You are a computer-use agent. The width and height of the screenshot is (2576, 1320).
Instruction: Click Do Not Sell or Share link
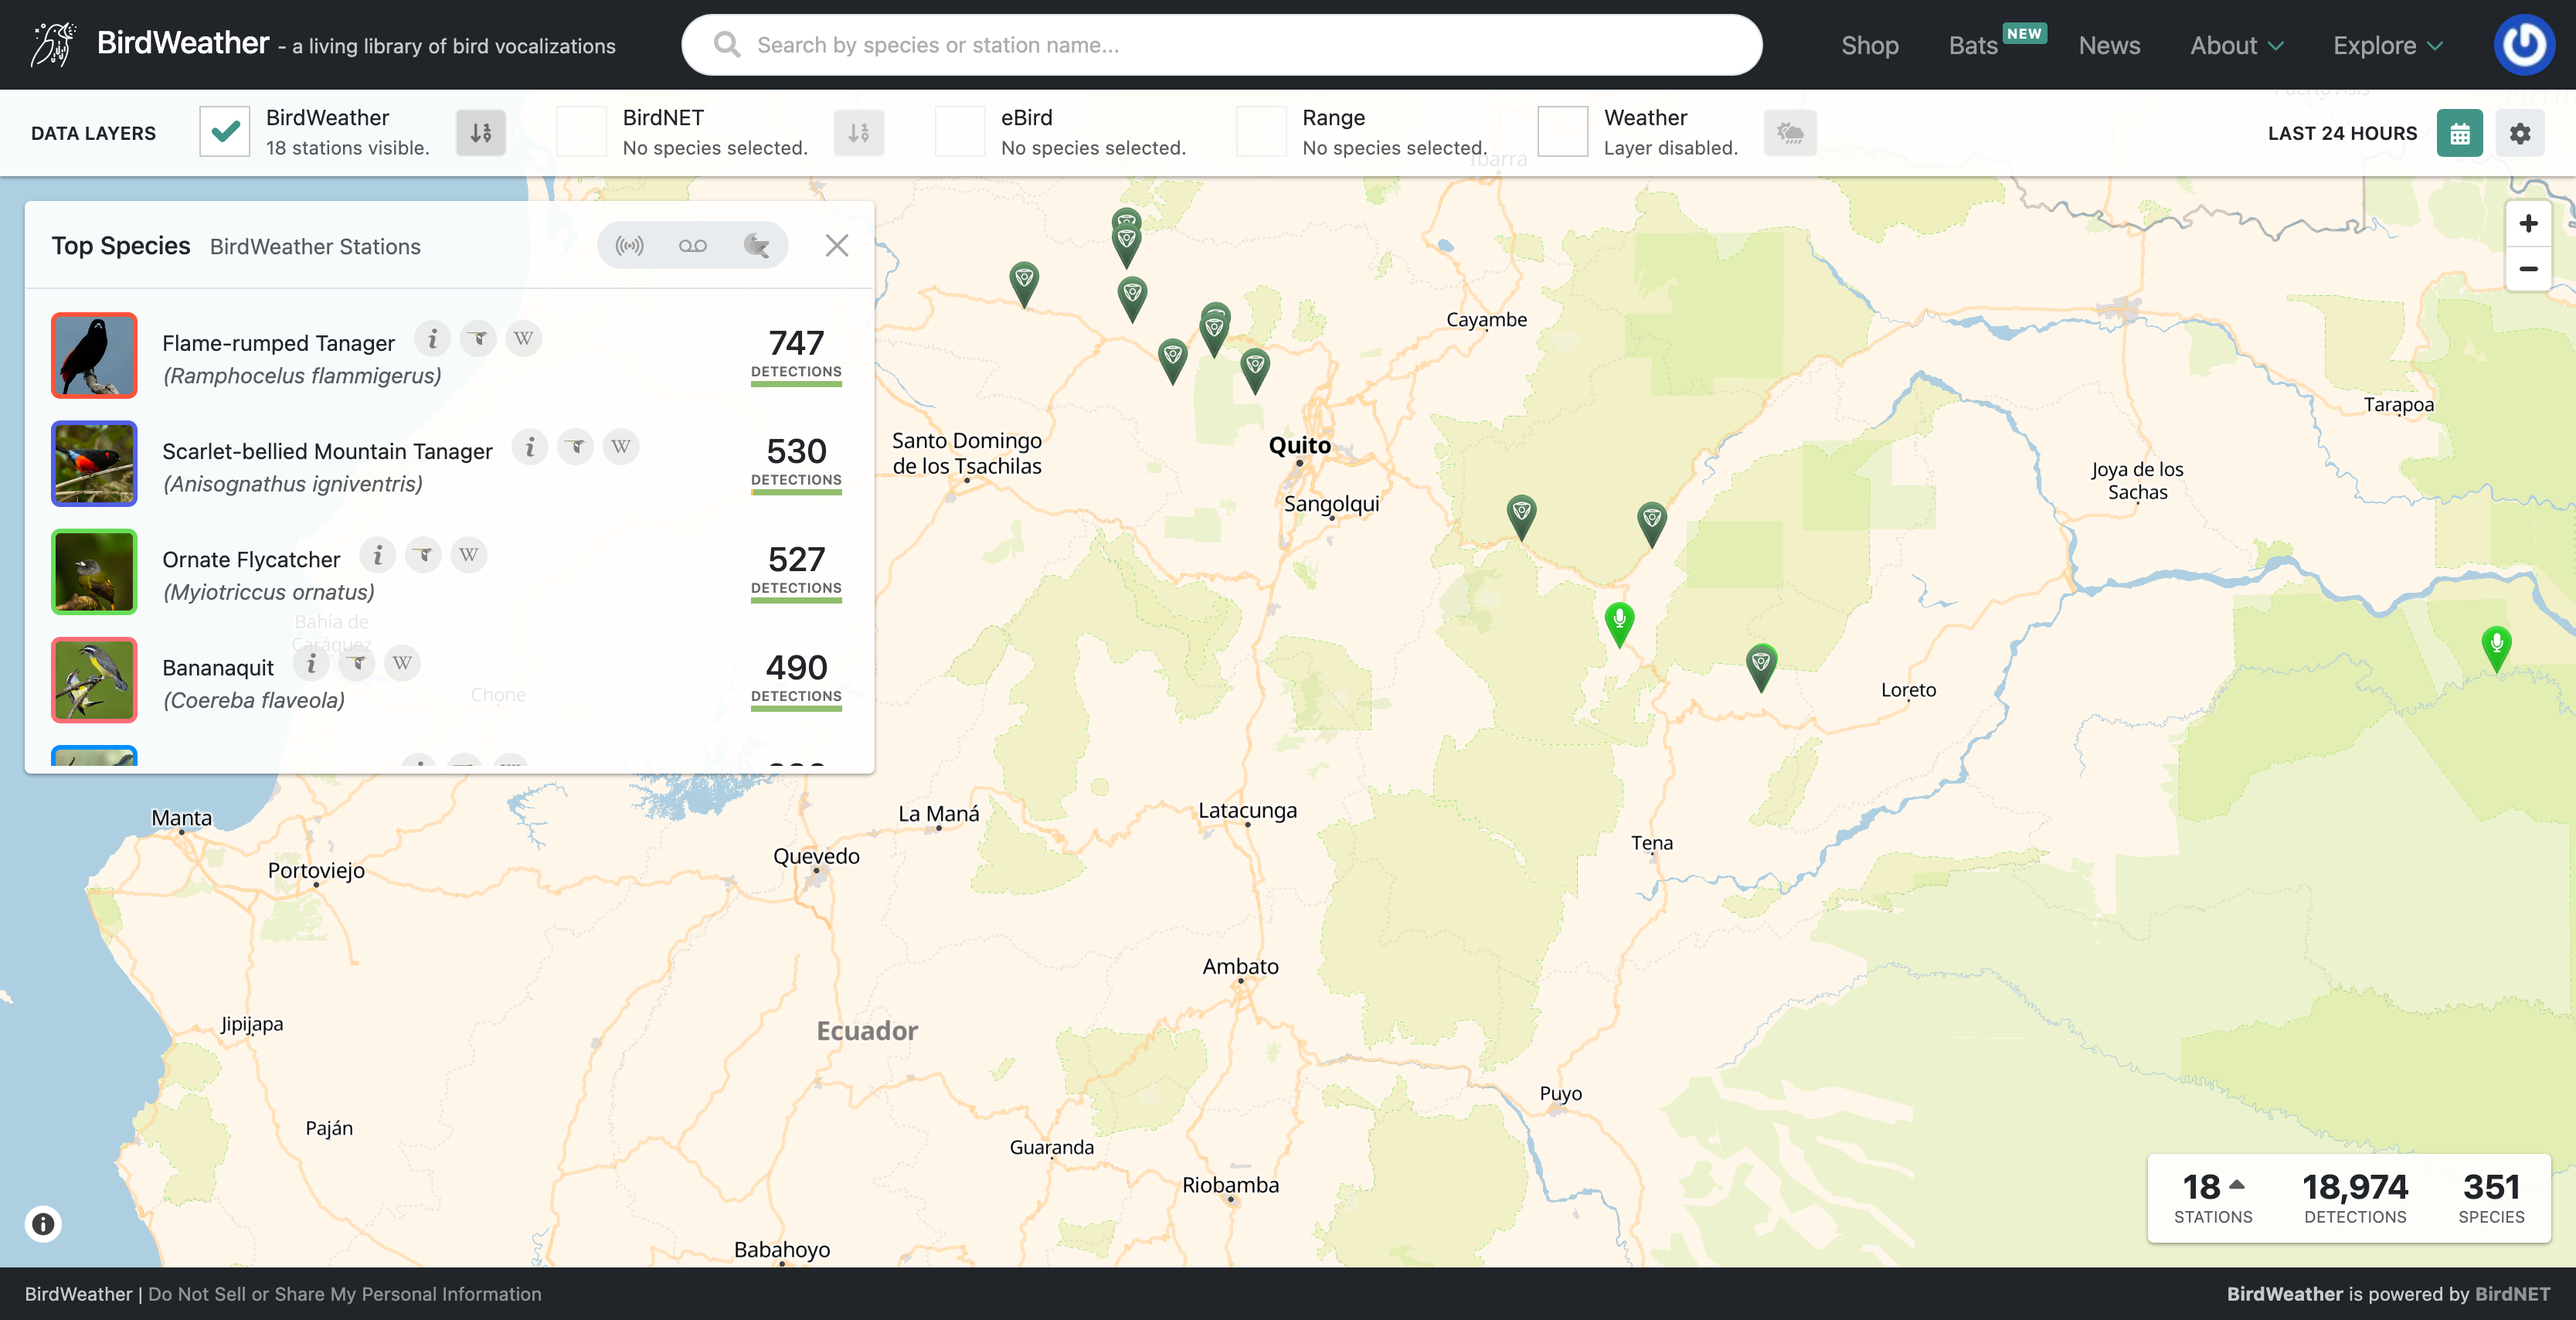click(345, 1294)
